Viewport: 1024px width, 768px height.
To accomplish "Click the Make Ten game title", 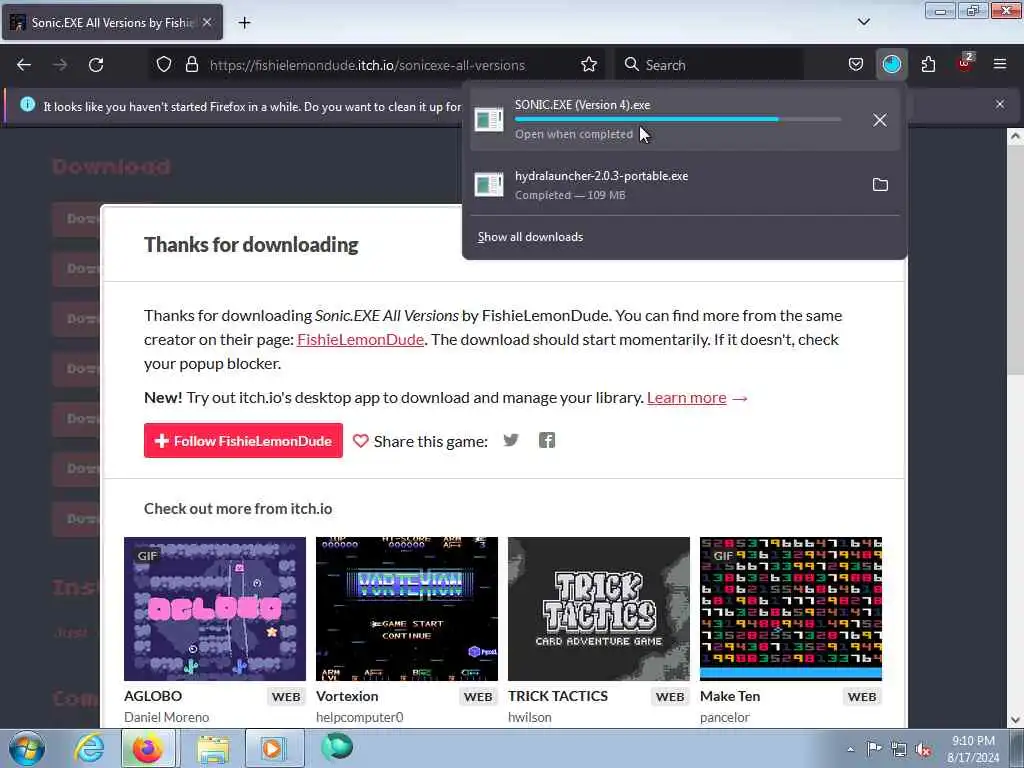I will 729,696.
